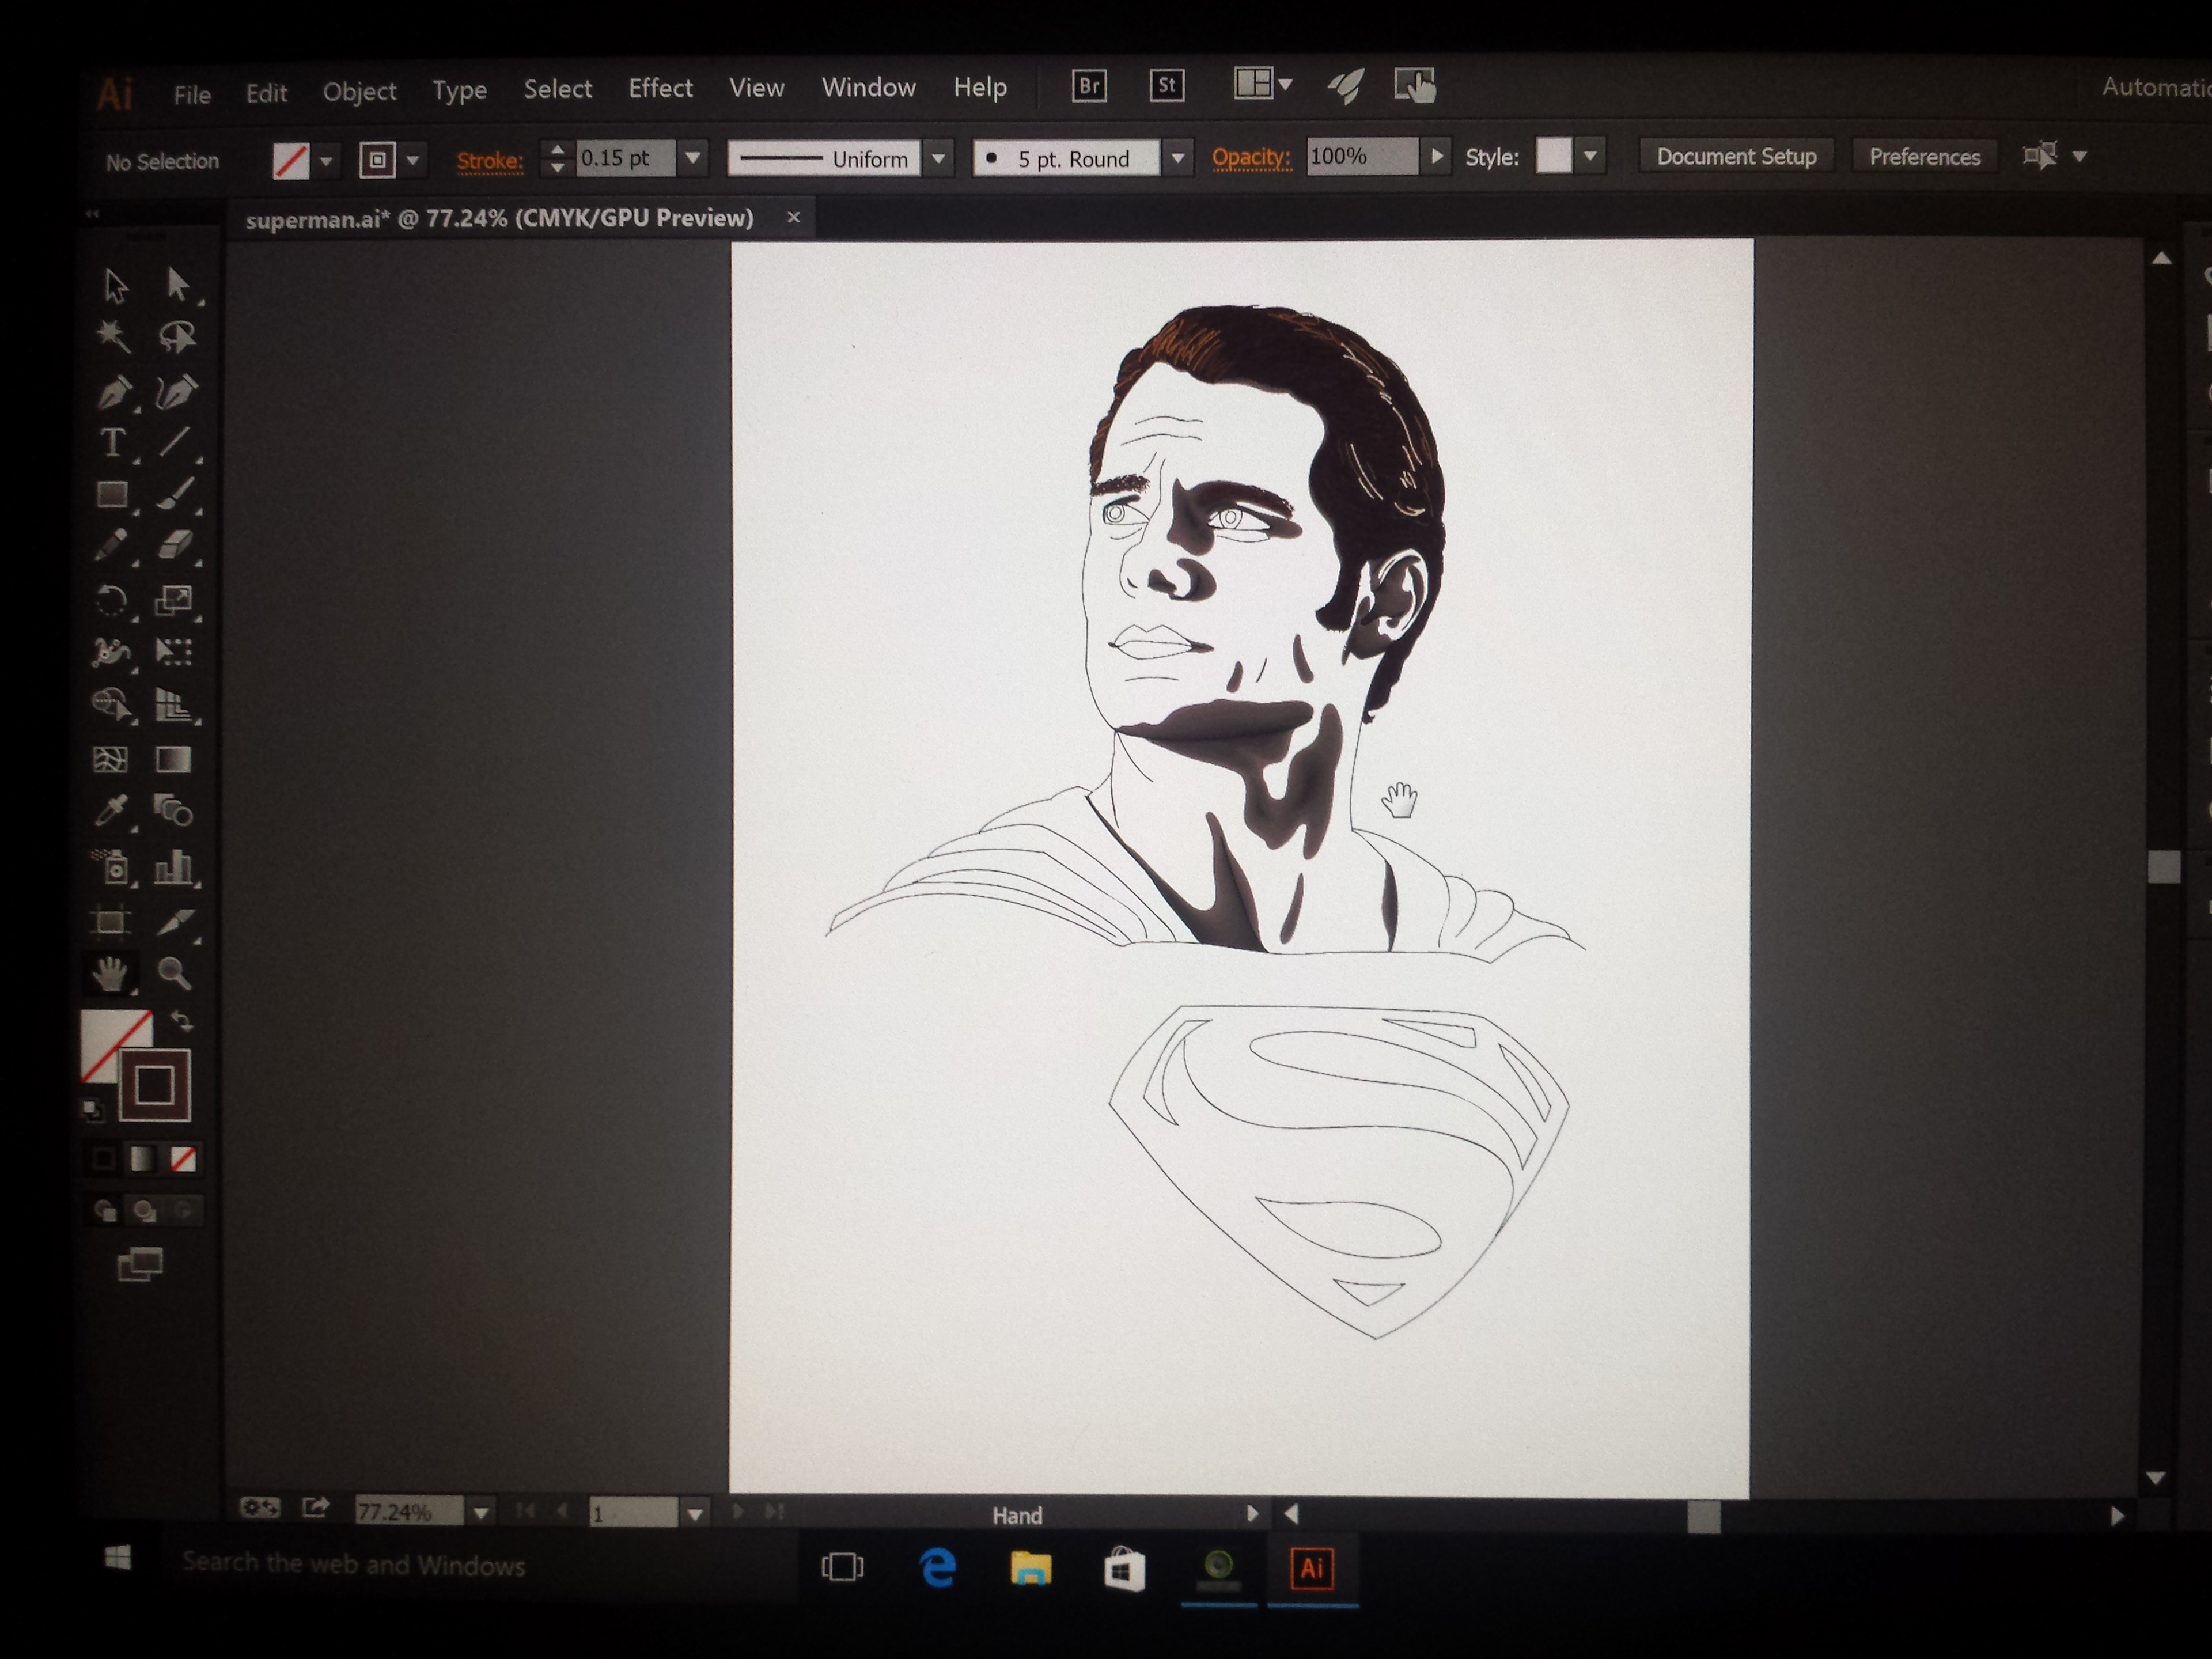Open the 5 pt. Round brush dropdown
The width and height of the screenshot is (2212, 1659).
[1178, 157]
